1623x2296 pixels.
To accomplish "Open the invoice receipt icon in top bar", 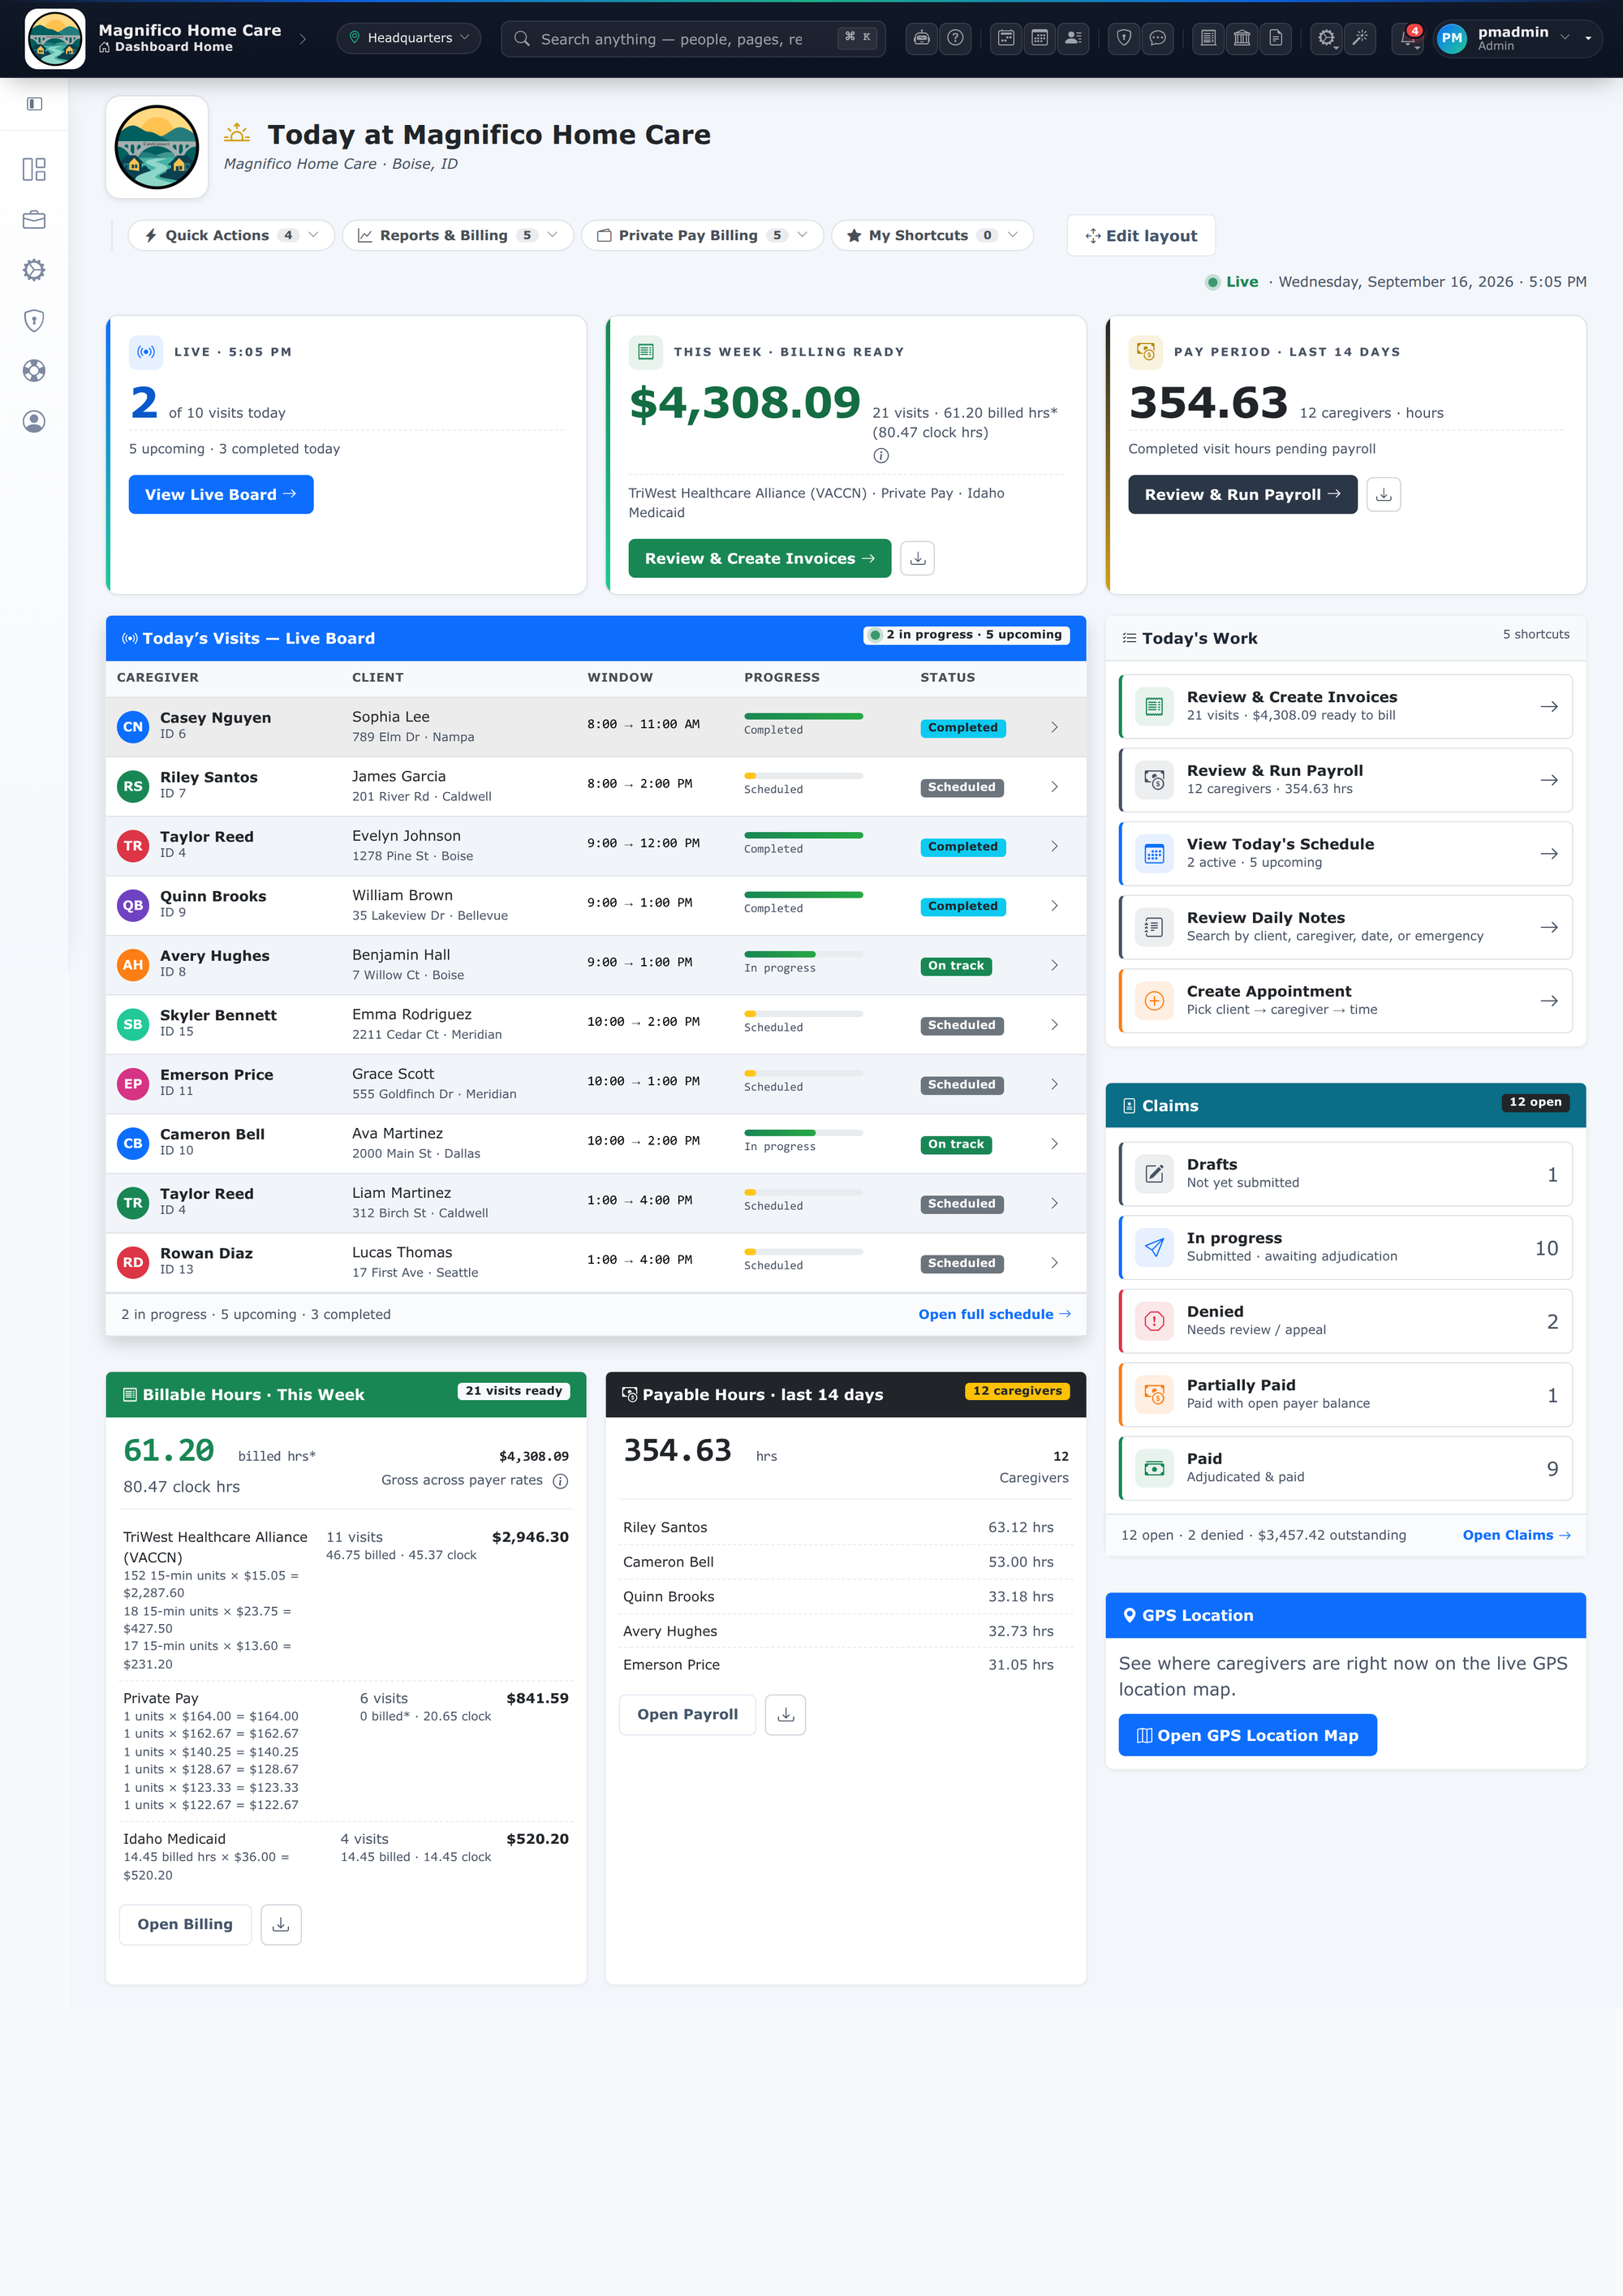I will (x=1208, y=38).
